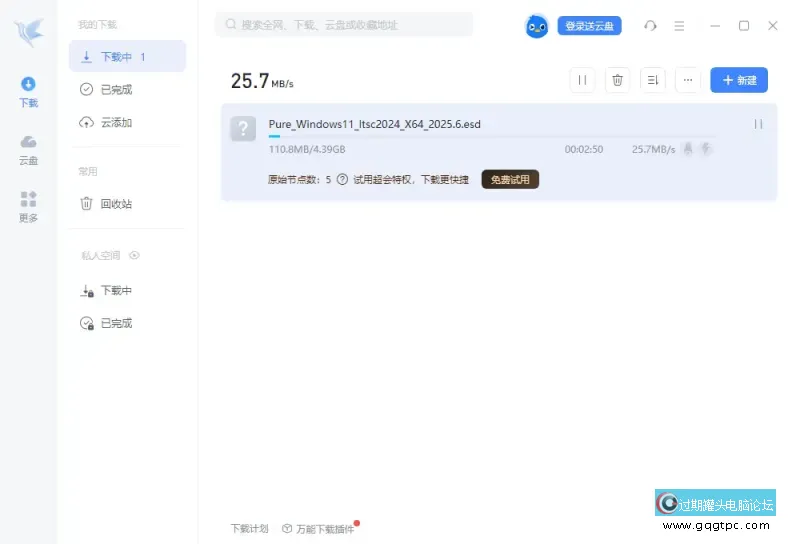Open the 下载 section in the left rail
Viewport: 800px width, 544px height.
point(29,92)
